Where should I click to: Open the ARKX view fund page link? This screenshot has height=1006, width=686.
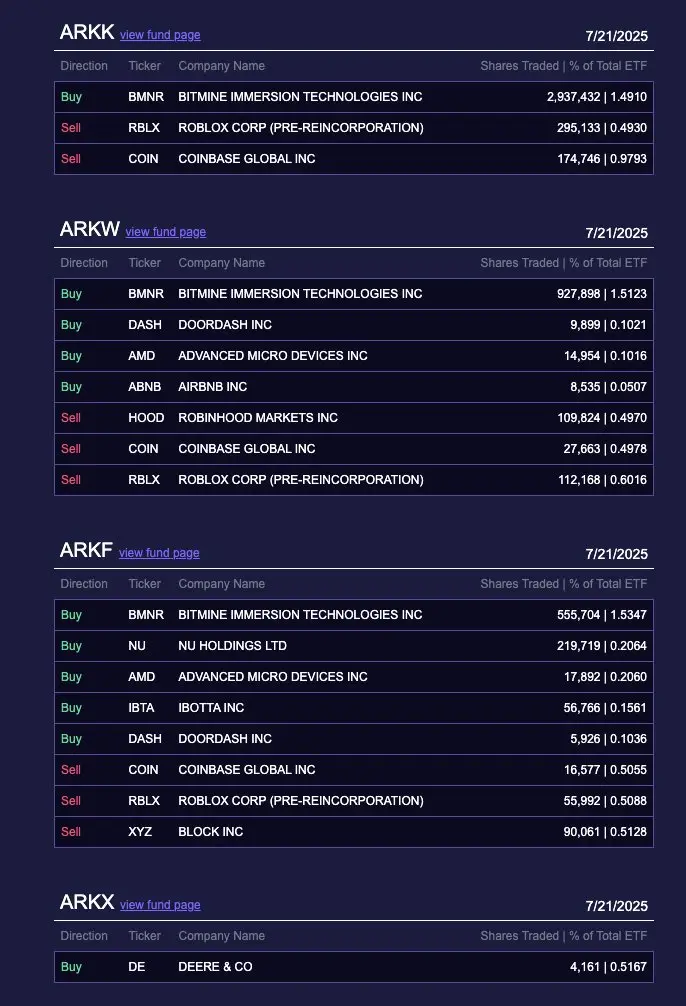coord(159,905)
